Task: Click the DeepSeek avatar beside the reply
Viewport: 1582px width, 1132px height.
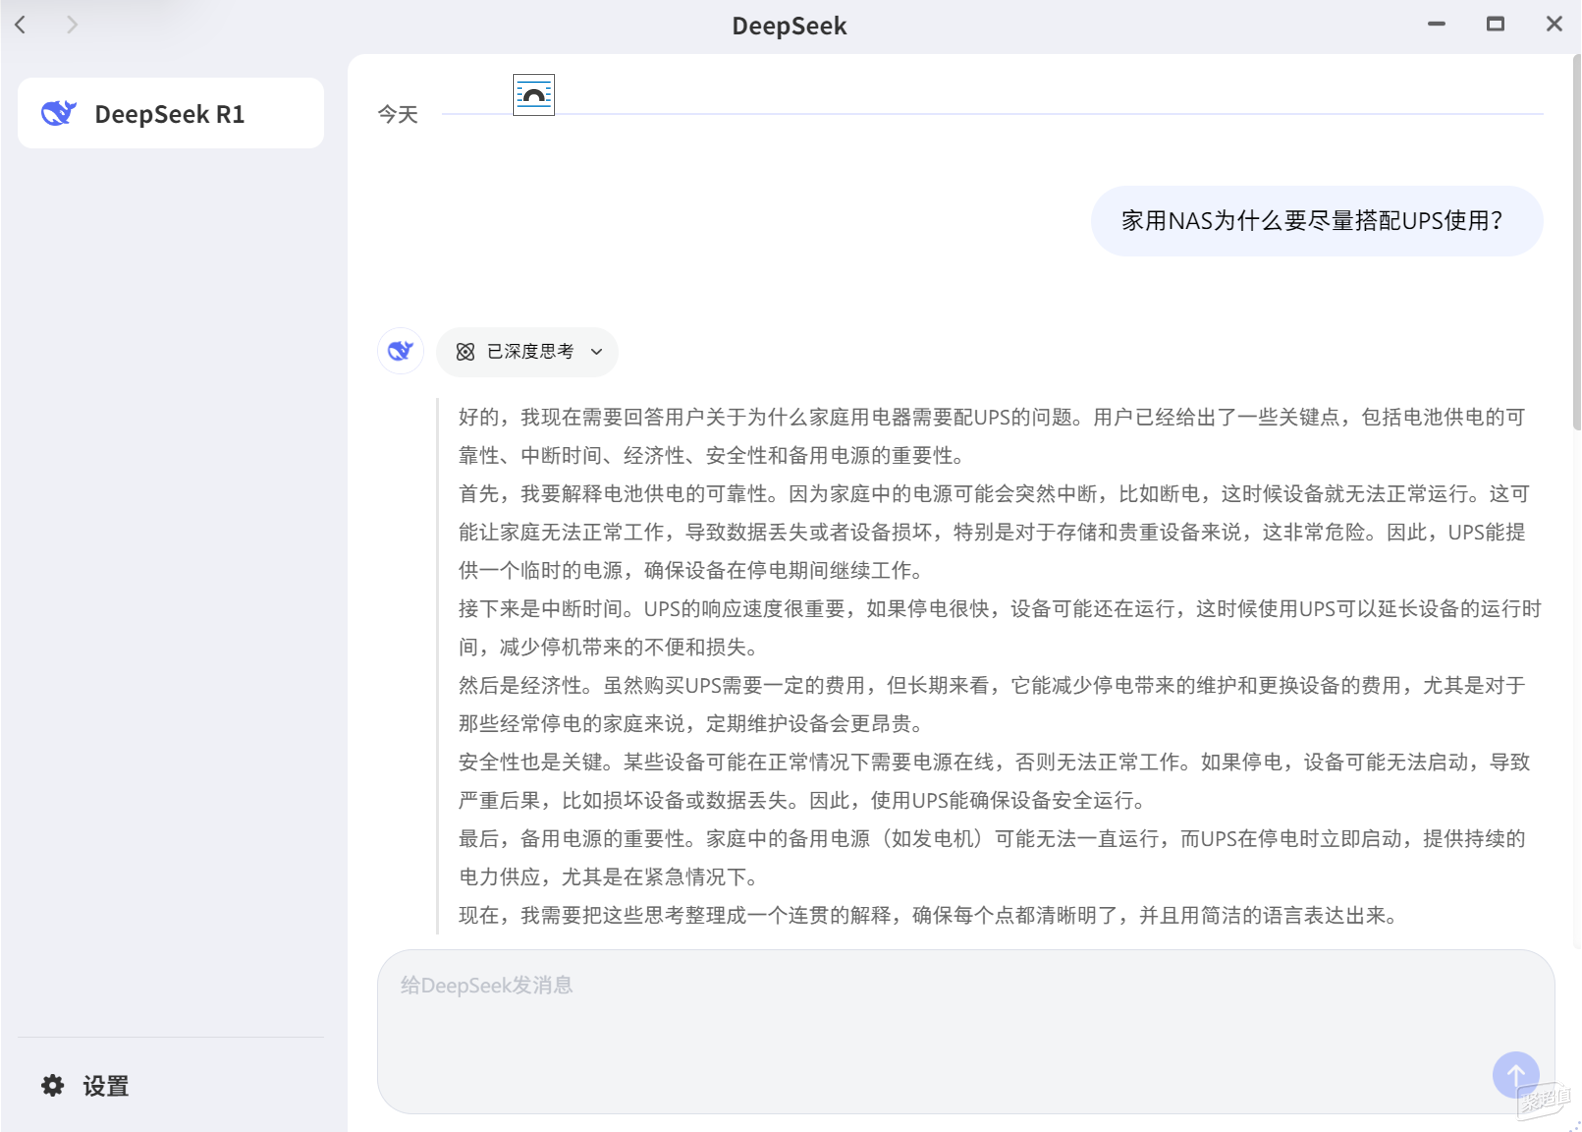Action: click(401, 351)
